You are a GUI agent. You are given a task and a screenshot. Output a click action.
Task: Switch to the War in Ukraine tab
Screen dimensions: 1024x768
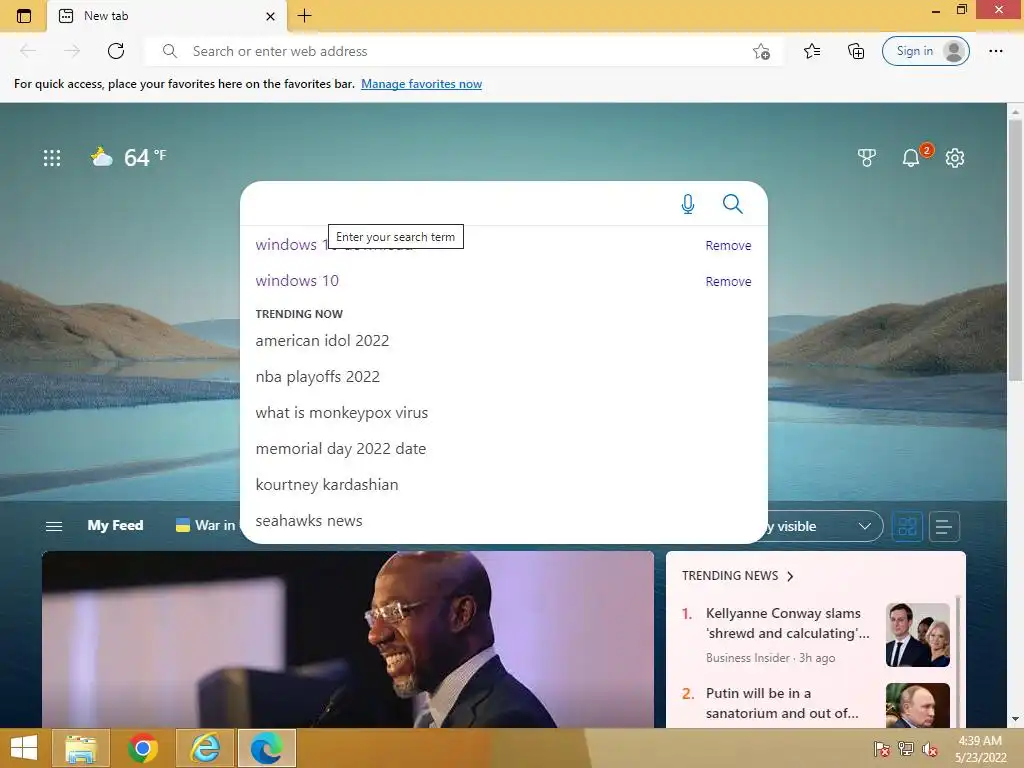pos(206,525)
